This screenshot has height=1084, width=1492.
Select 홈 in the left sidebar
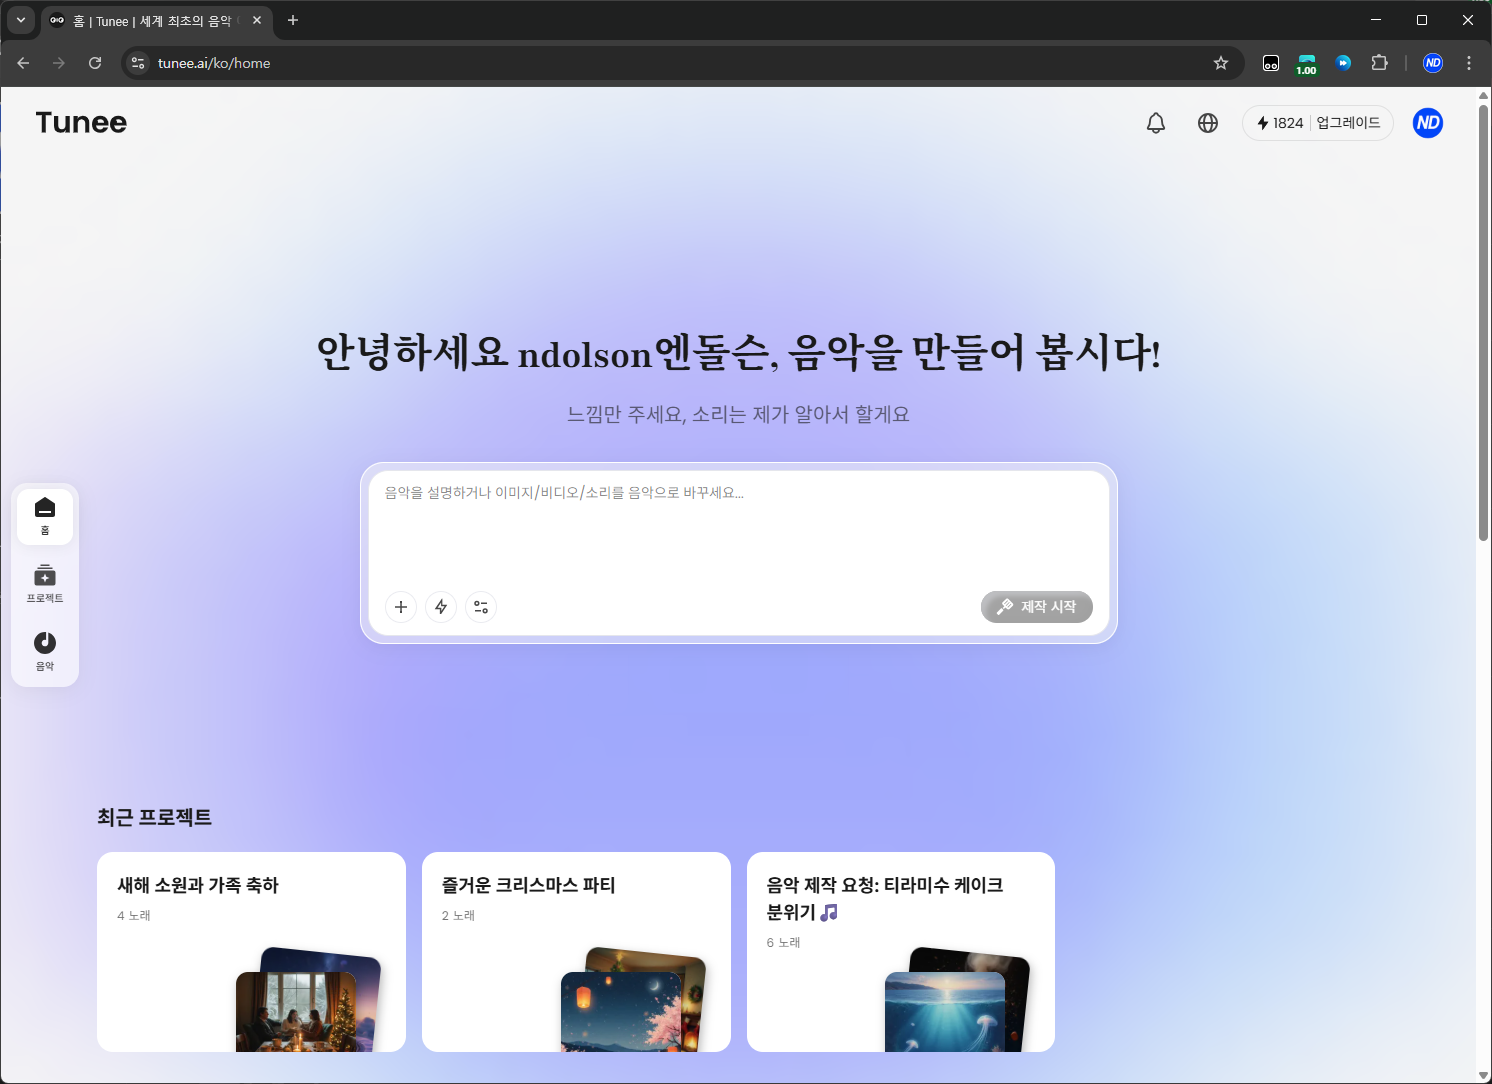pyautogui.click(x=45, y=517)
